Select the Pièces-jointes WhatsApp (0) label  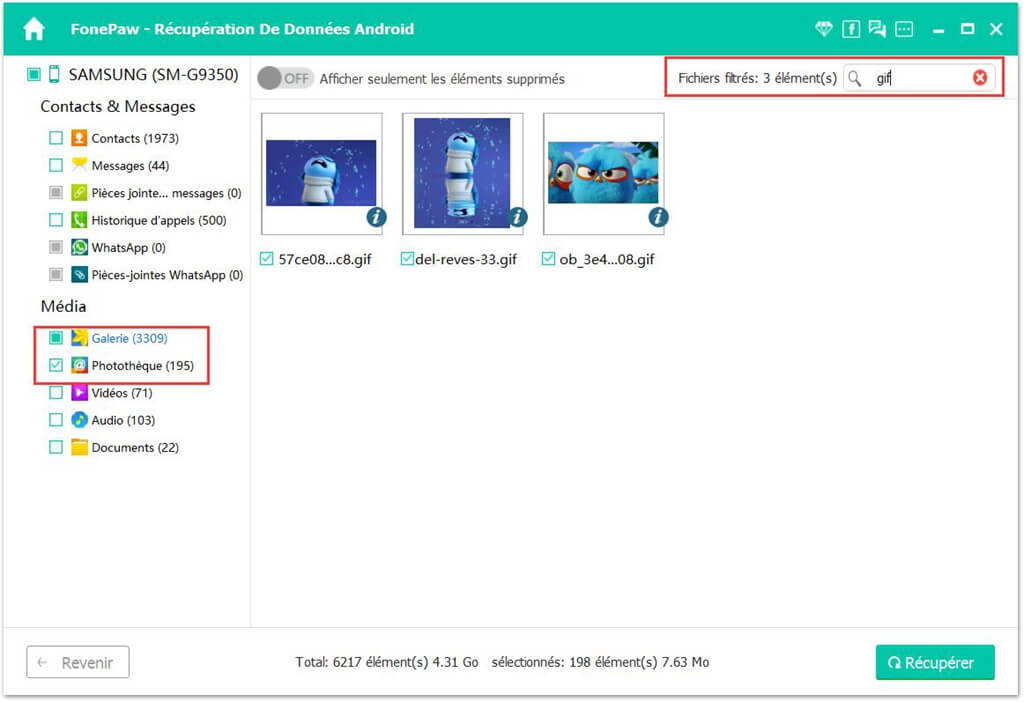point(167,276)
